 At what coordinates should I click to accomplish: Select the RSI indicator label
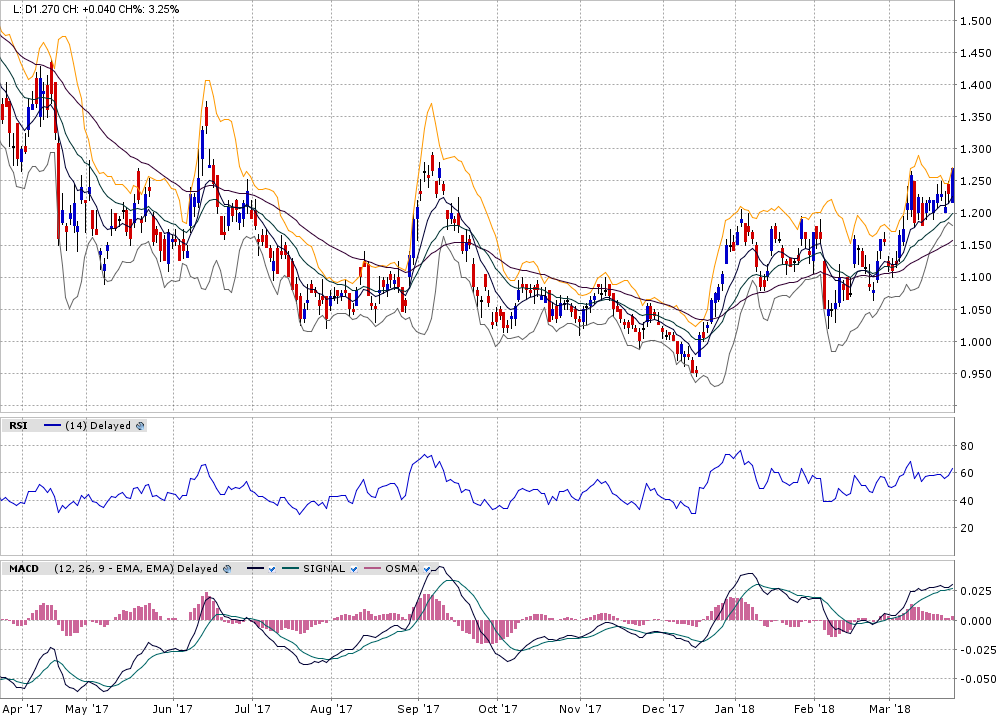[19, 425]
